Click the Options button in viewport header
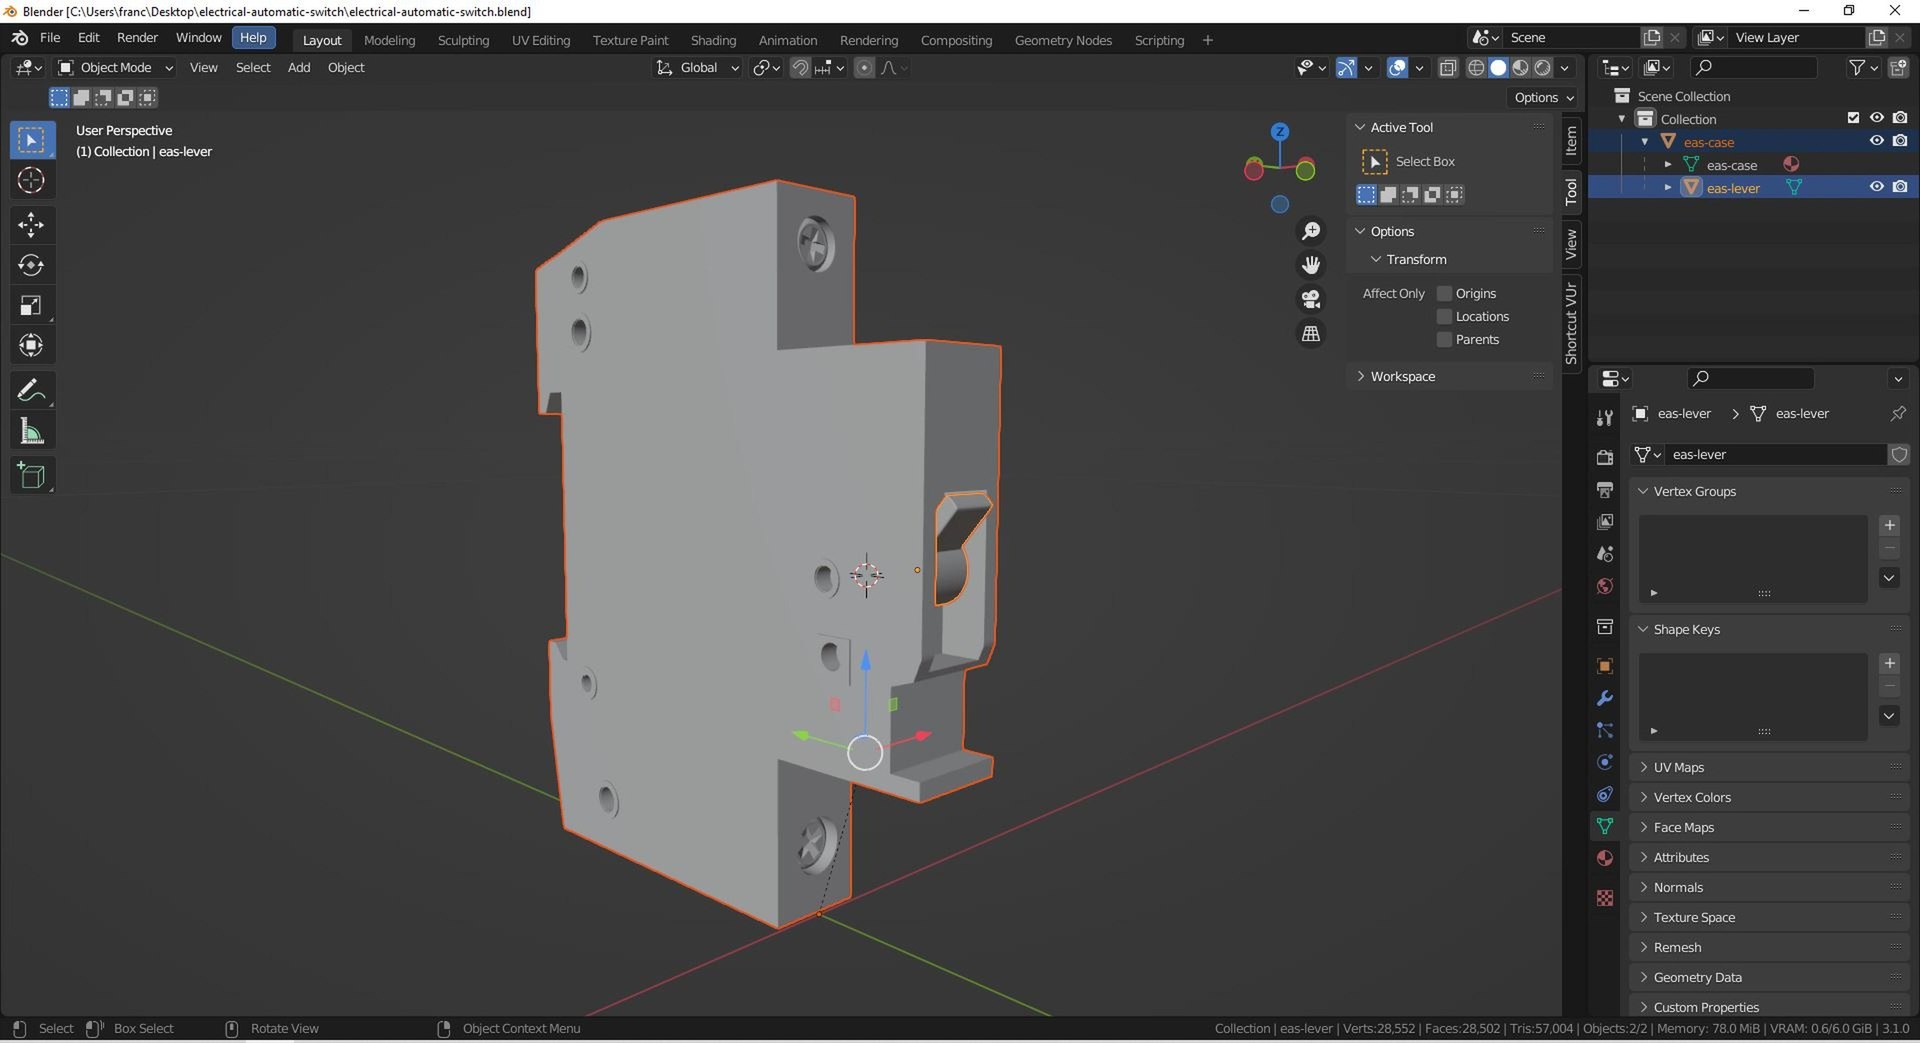The height and width of the screenshot is (1043, 1920). tap(1543, 97)
